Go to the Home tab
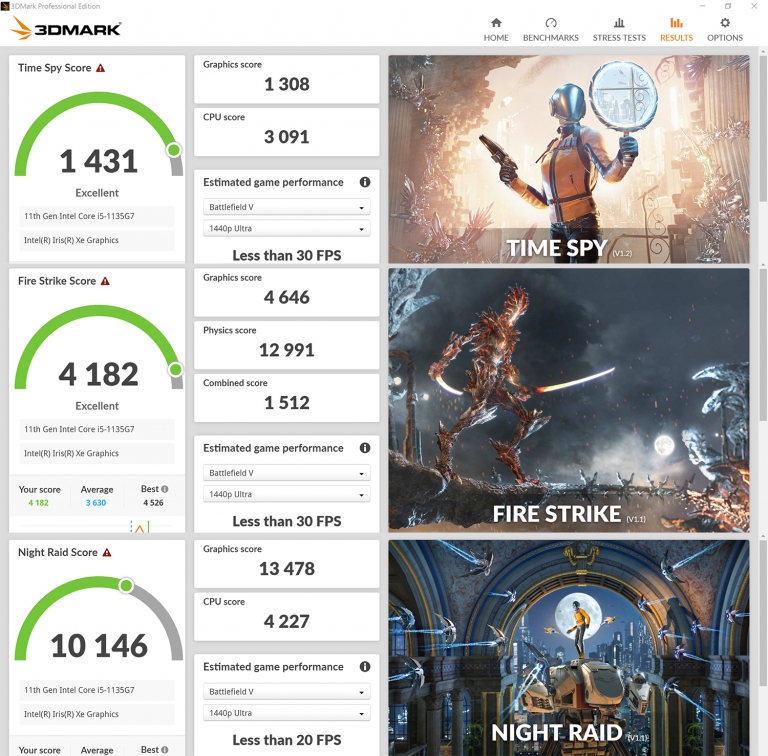 [x=496, y=29]
